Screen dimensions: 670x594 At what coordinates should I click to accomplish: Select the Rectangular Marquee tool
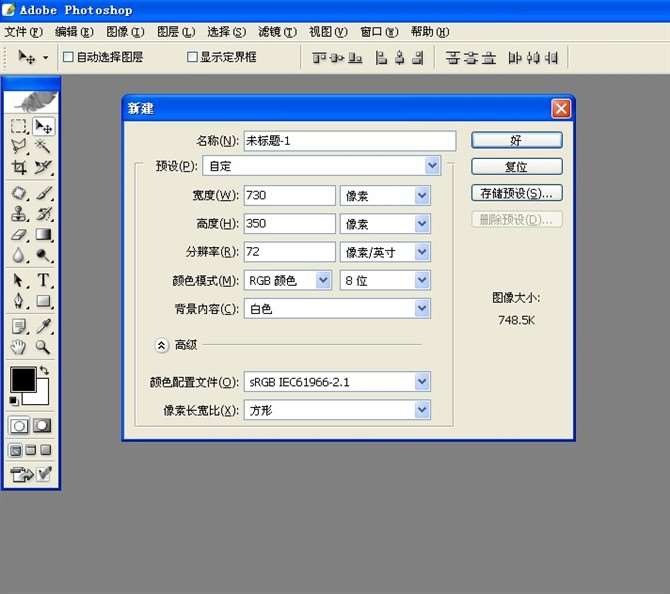point(18,126)
